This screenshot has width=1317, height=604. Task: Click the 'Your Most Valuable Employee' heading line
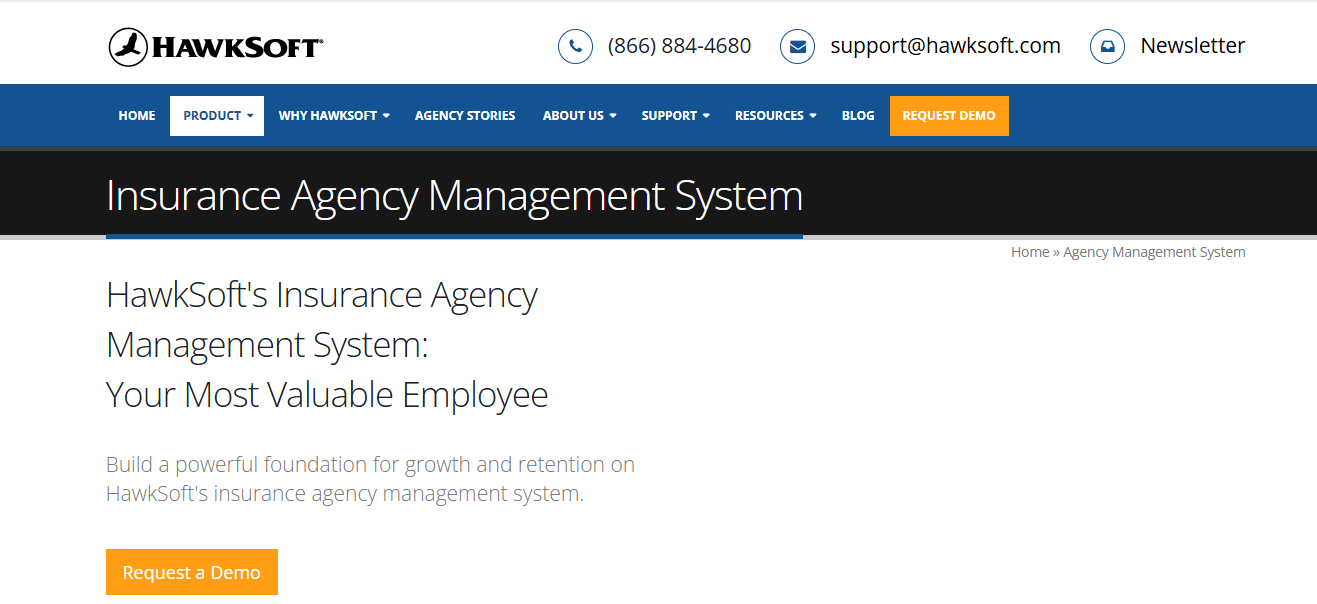point(327,395)
